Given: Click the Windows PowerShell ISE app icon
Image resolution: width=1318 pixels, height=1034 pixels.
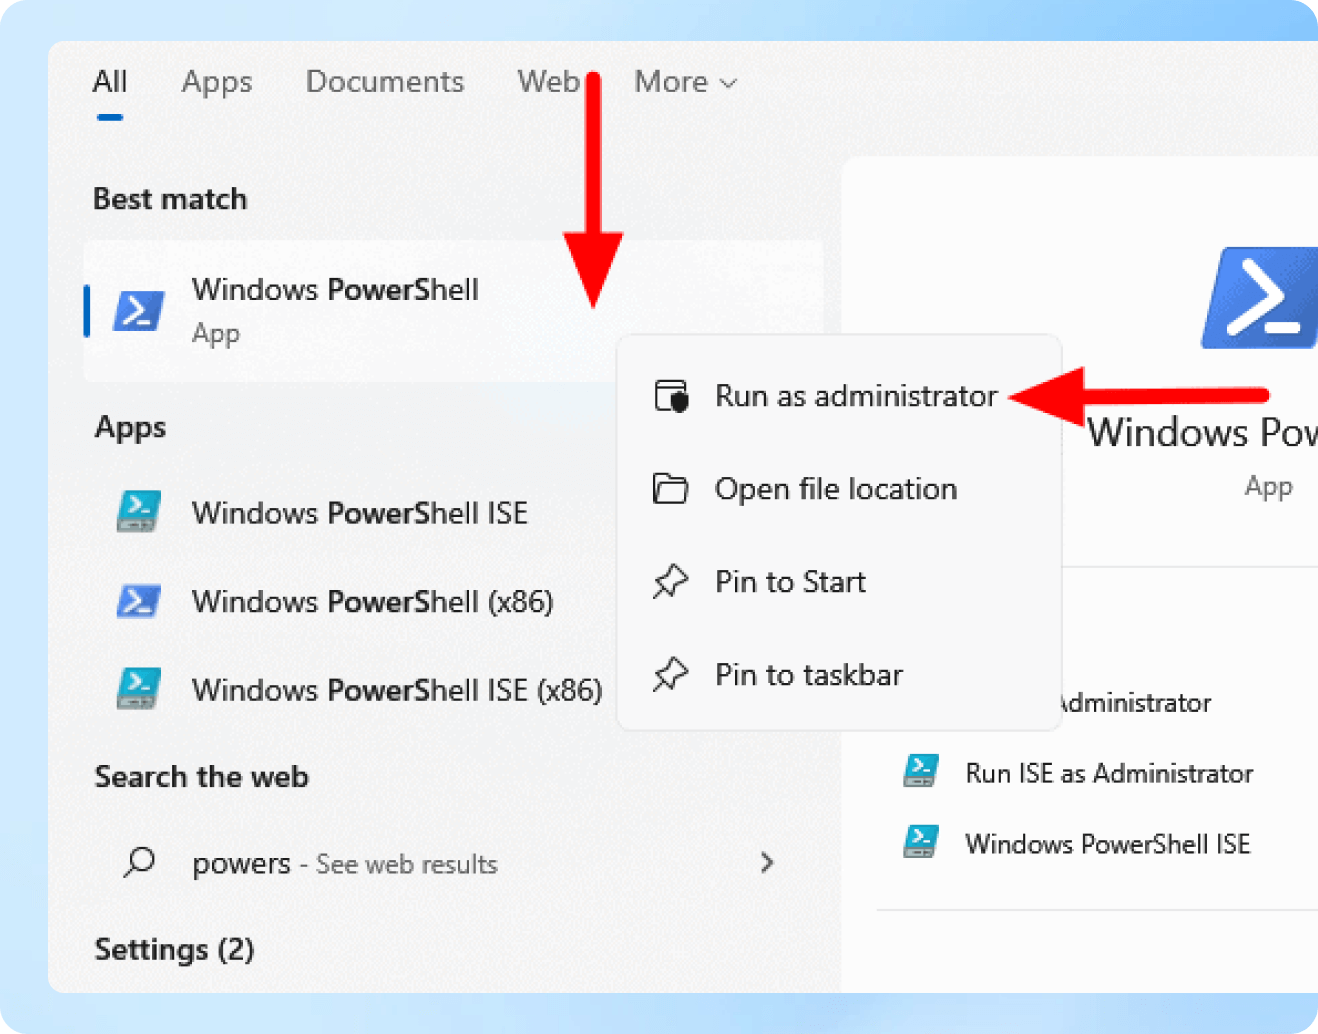Looking at the screenshot, I should pos(139,512).
